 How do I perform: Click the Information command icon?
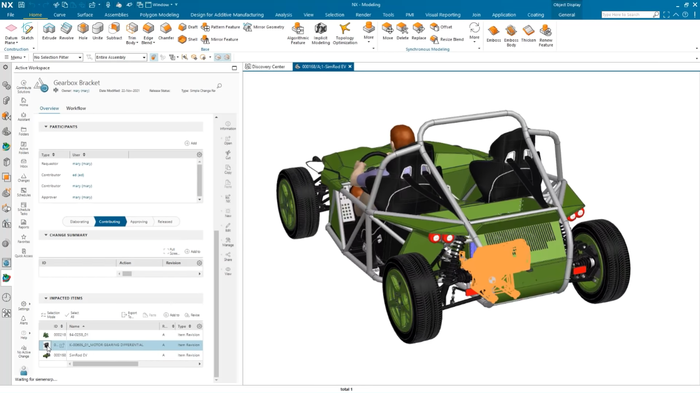click(x=228, y=125)
